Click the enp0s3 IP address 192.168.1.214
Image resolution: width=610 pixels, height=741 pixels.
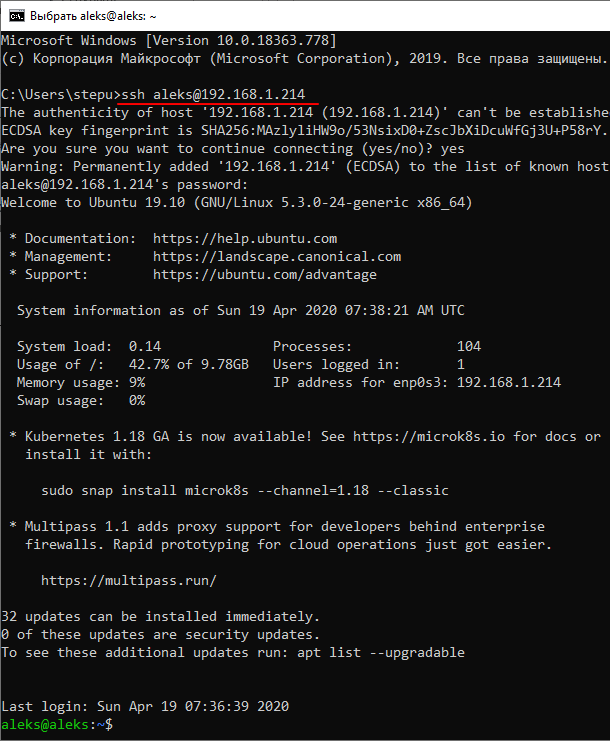pos(509,383)
